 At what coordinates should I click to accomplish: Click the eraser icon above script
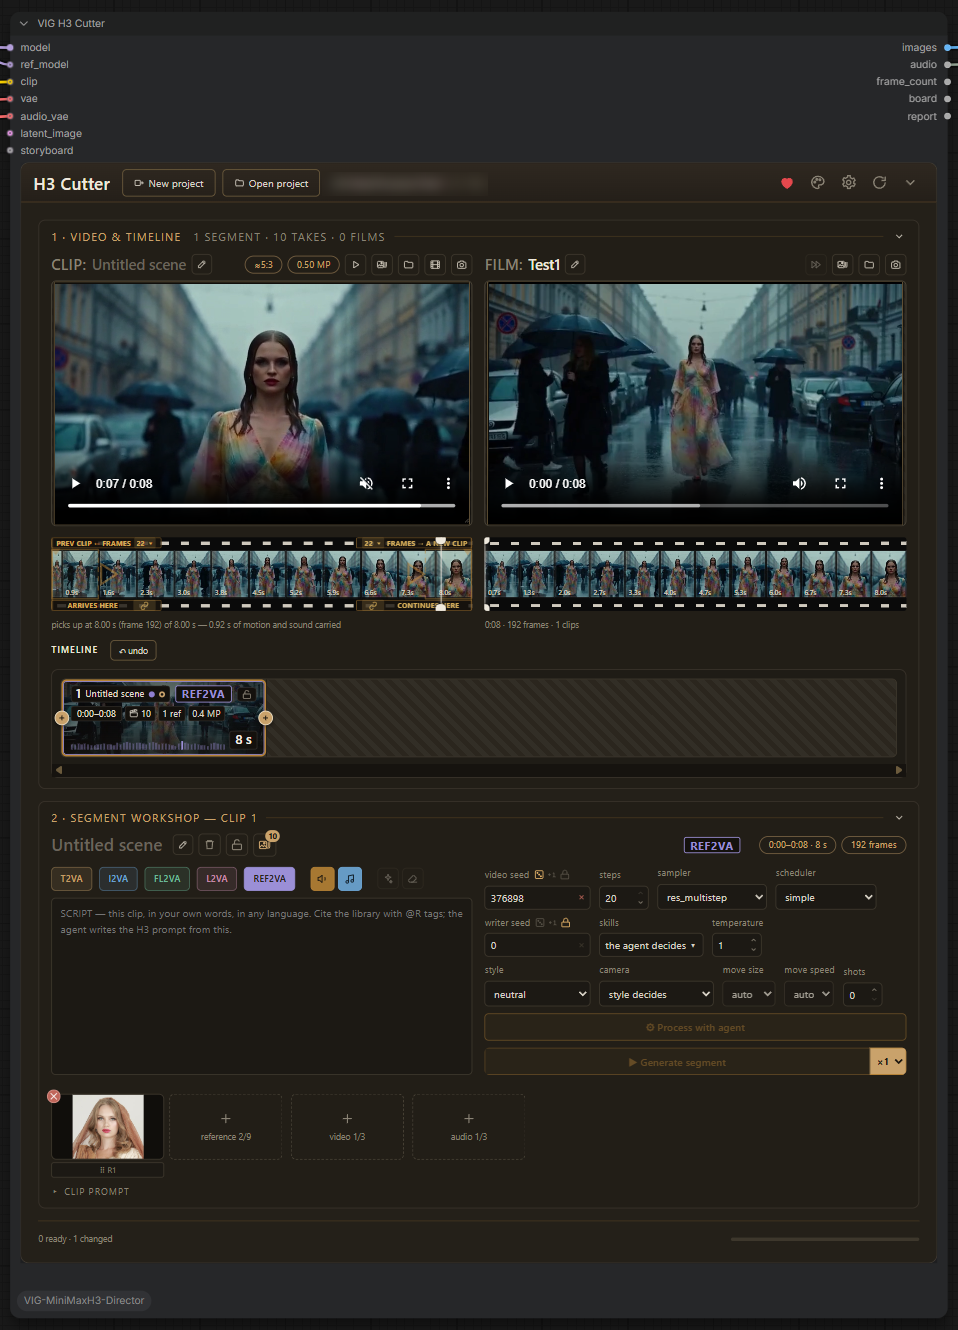413,879
